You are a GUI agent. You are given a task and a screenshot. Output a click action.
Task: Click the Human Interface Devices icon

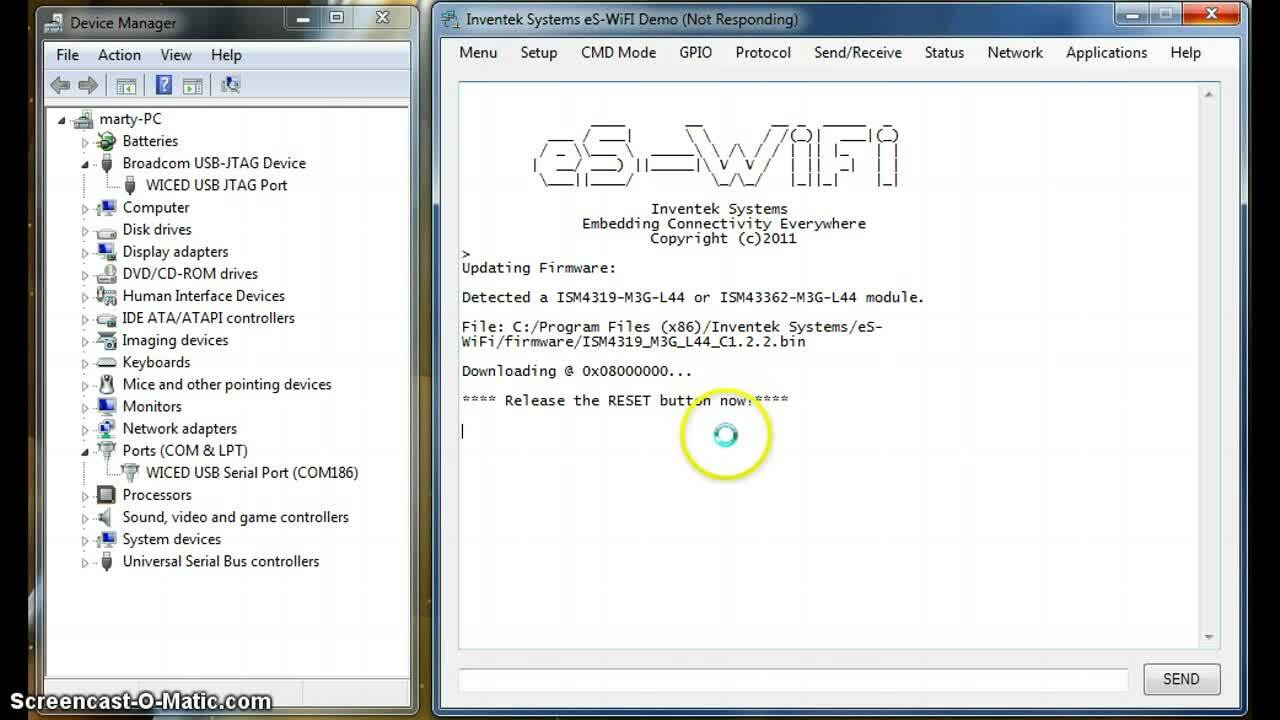(x=106, y=295)
